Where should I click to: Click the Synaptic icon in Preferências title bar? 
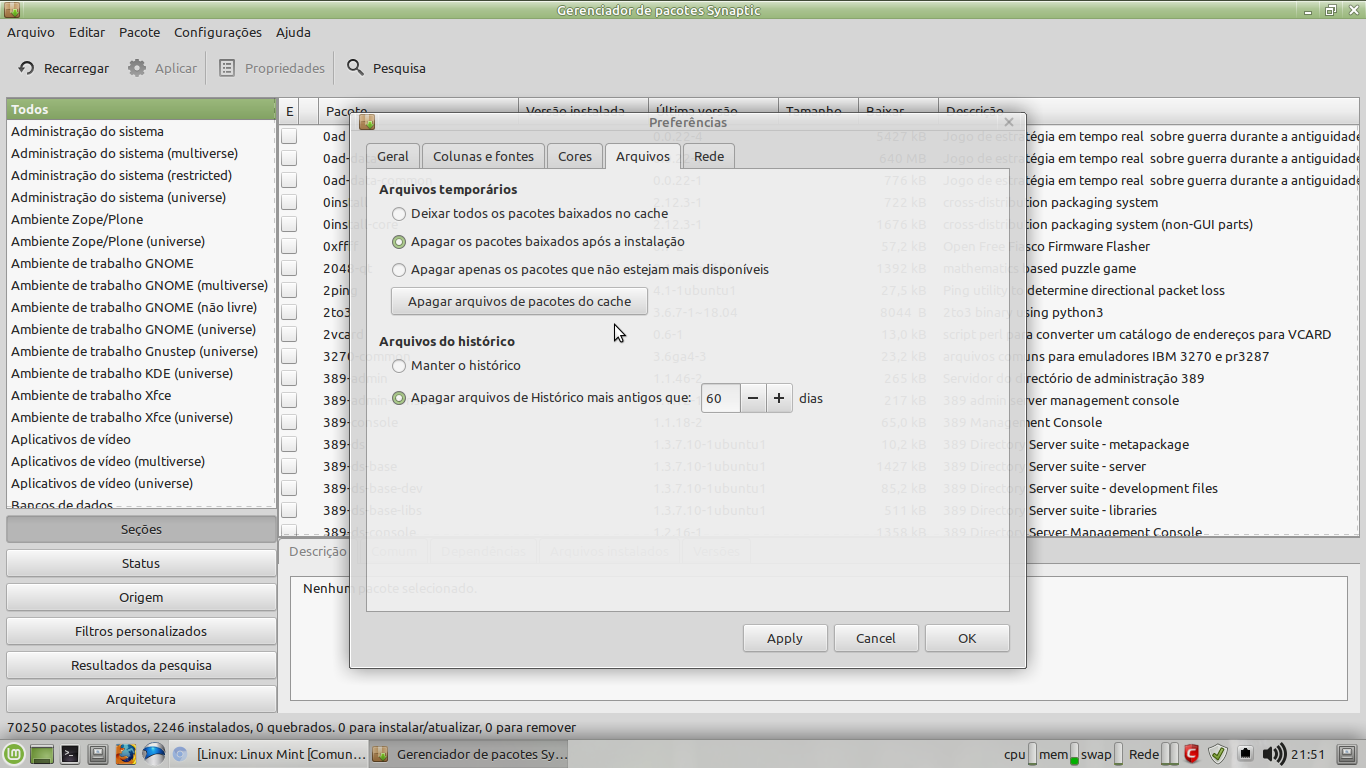point(367,122)
